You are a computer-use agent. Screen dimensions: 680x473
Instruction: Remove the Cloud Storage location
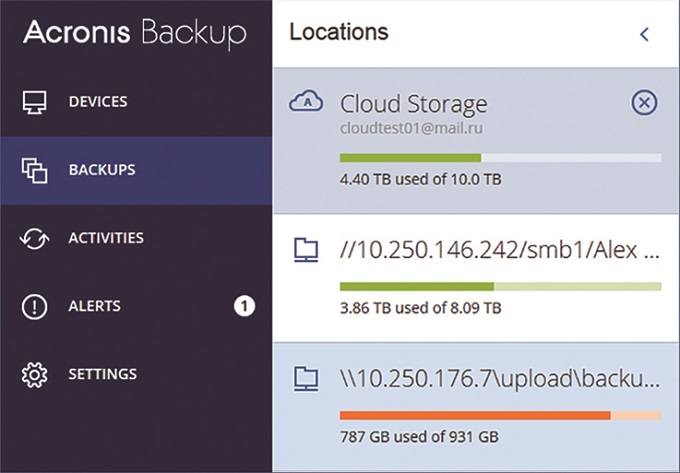(645, 102)
